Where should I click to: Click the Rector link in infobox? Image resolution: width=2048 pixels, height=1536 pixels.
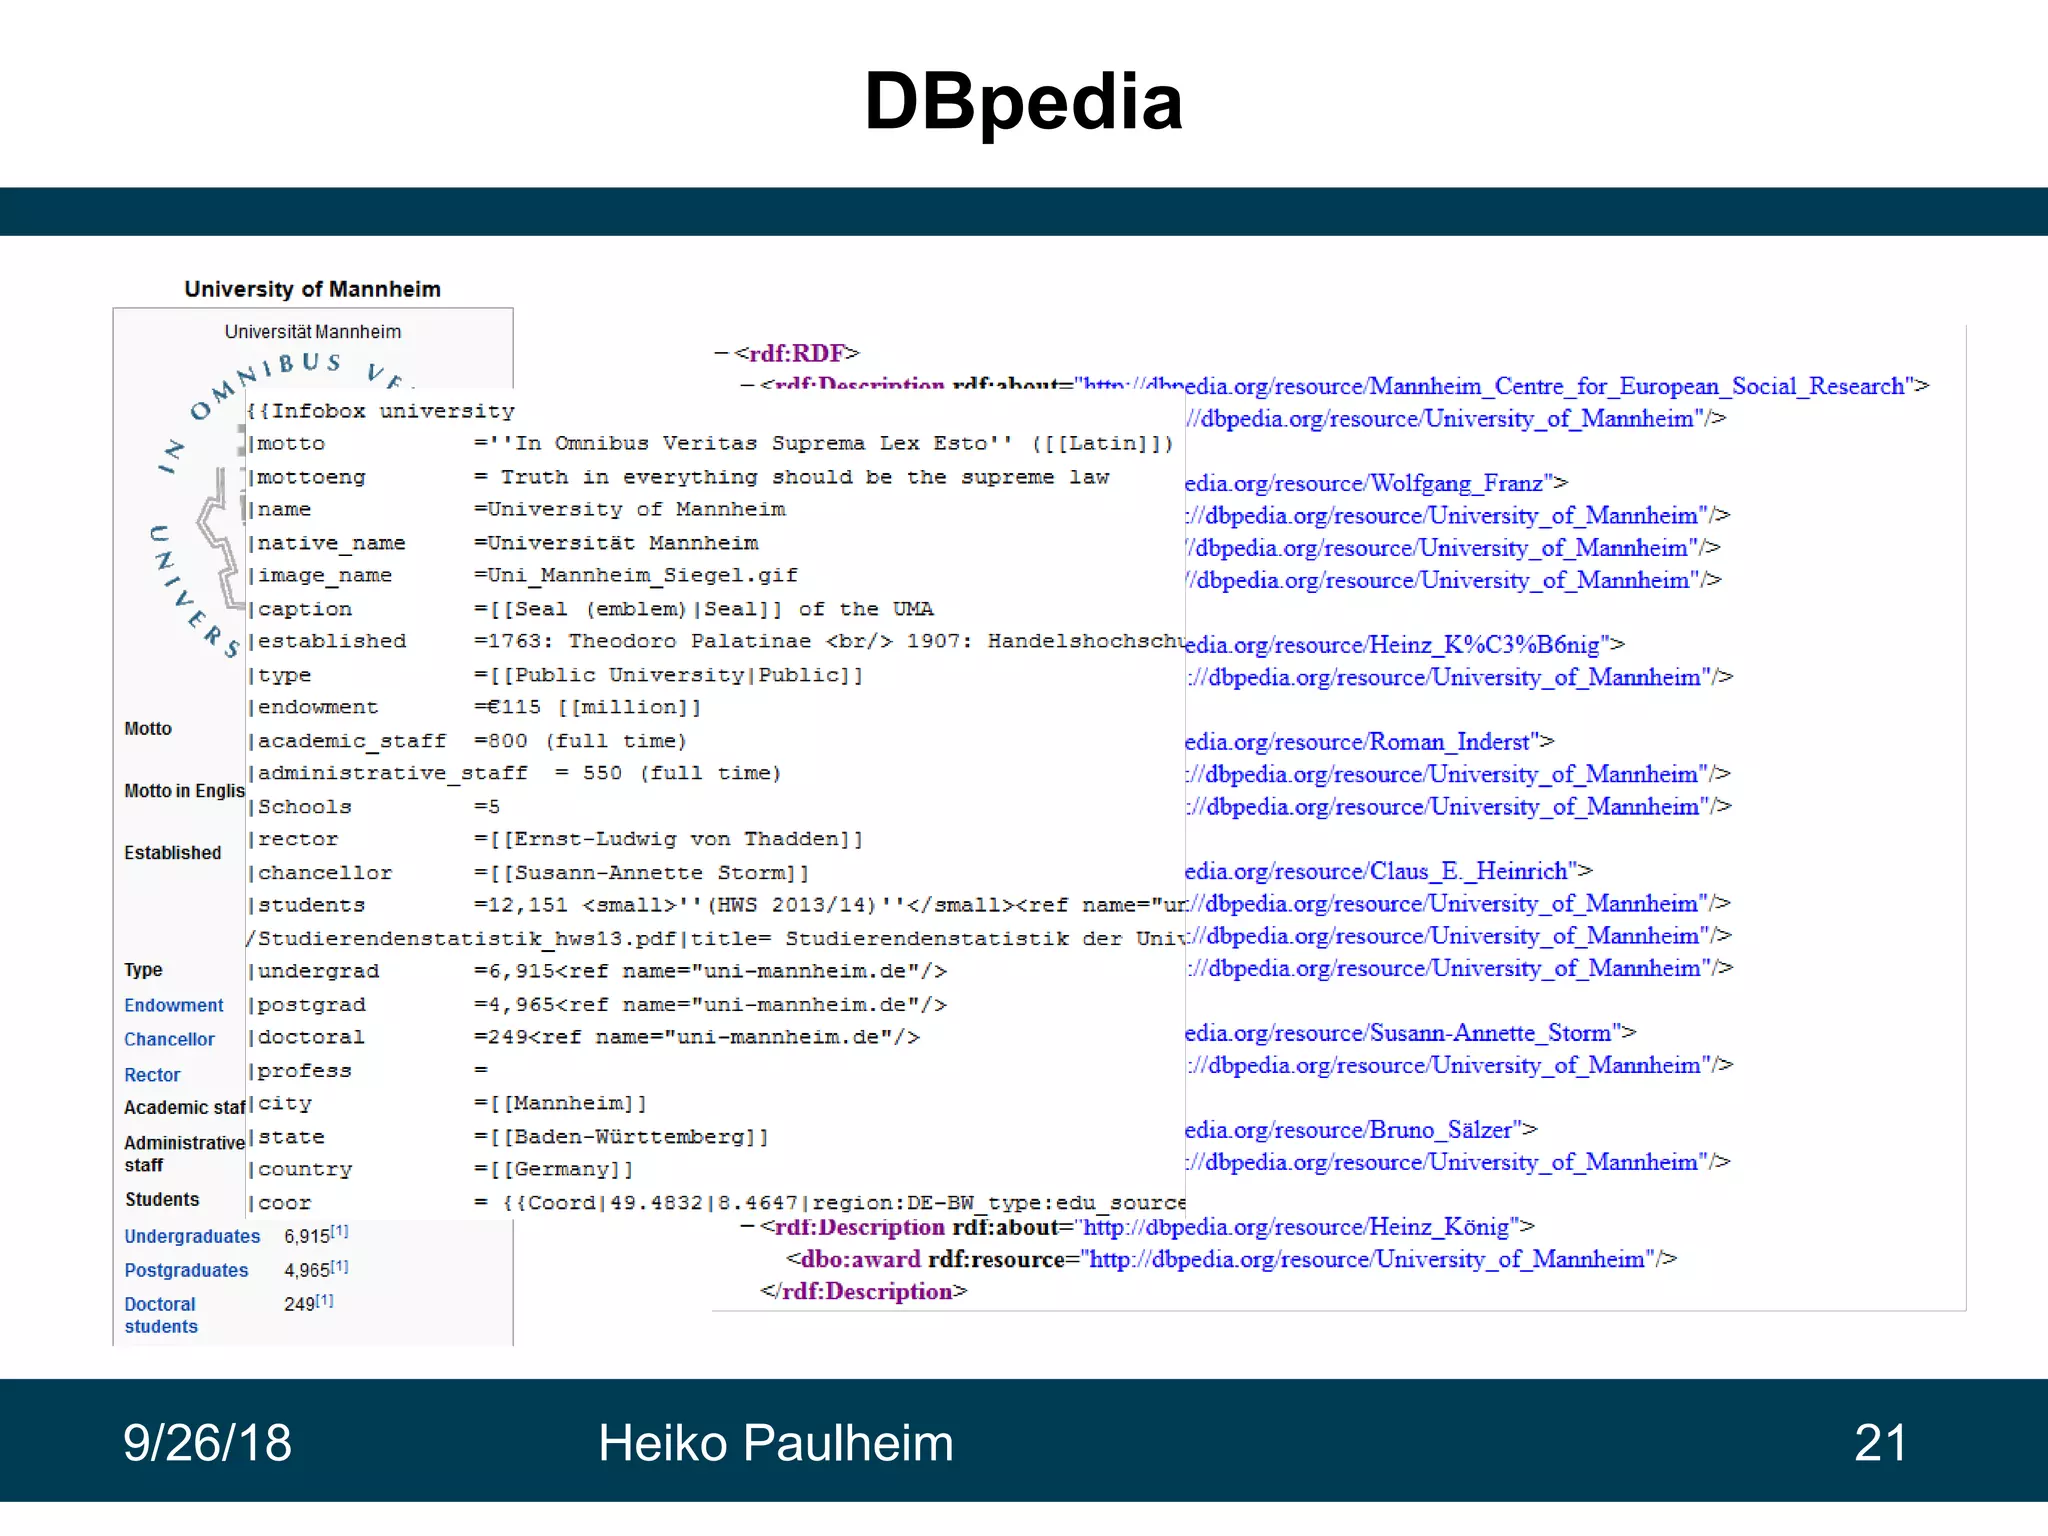pyautogui.click(x=152, y=1075)
